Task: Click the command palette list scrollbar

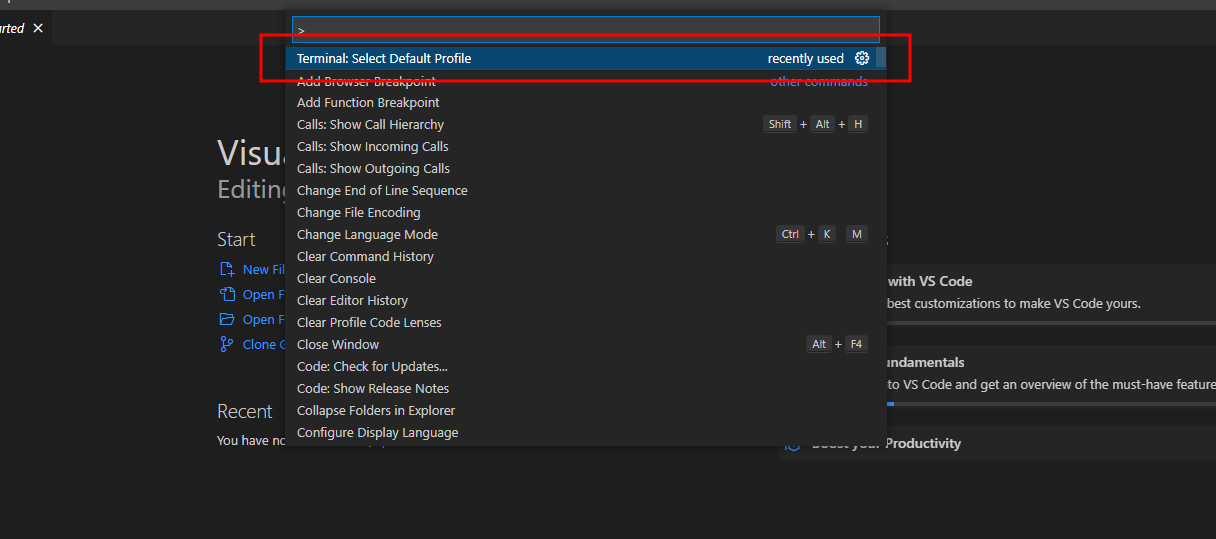Action: click(x=881, y=57)
